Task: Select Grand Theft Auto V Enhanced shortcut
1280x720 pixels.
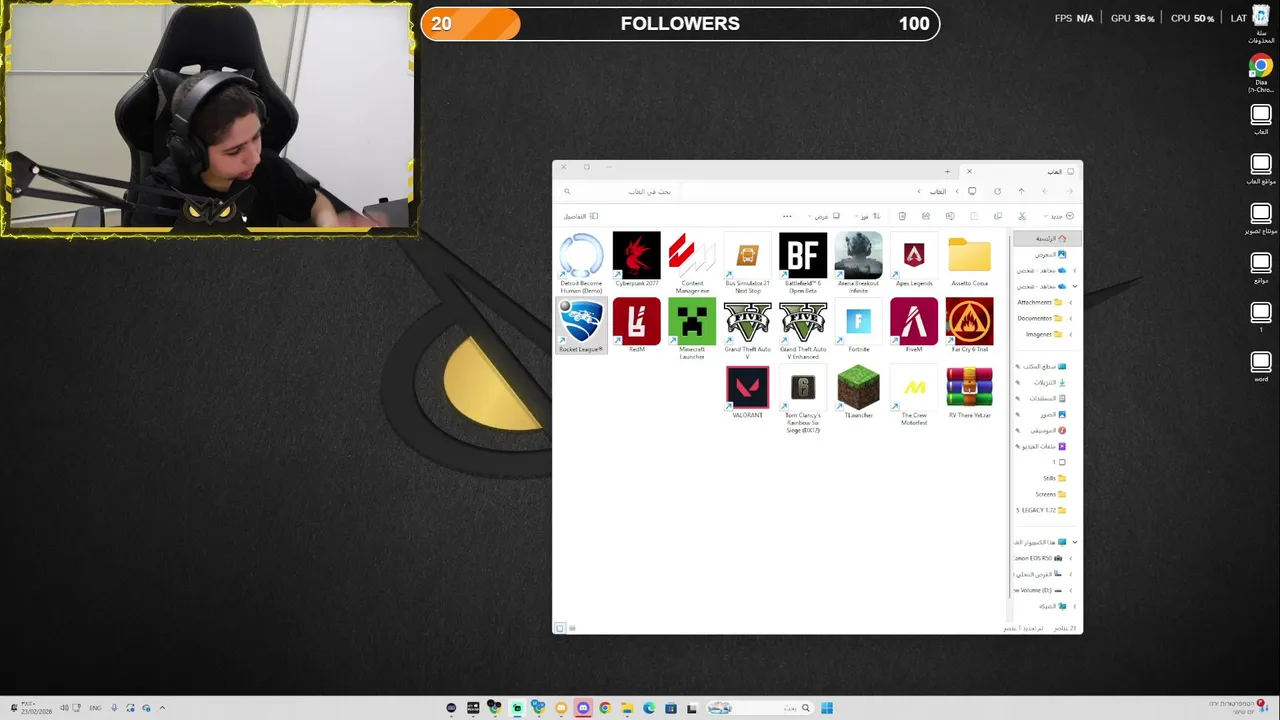Action: click(803, 328)
